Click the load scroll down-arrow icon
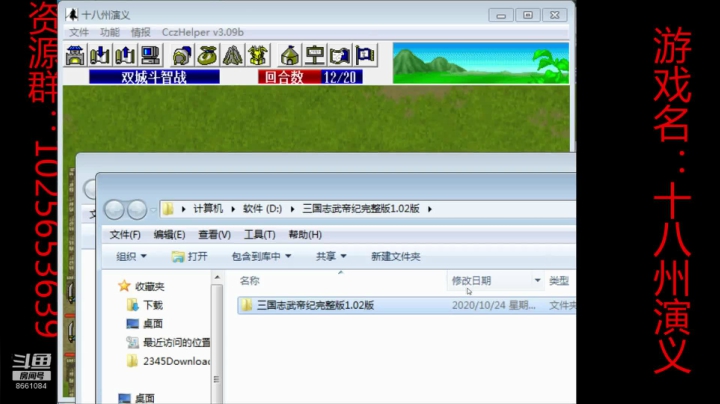This screenshot has height=404, width=720. [x=100, y=55]
